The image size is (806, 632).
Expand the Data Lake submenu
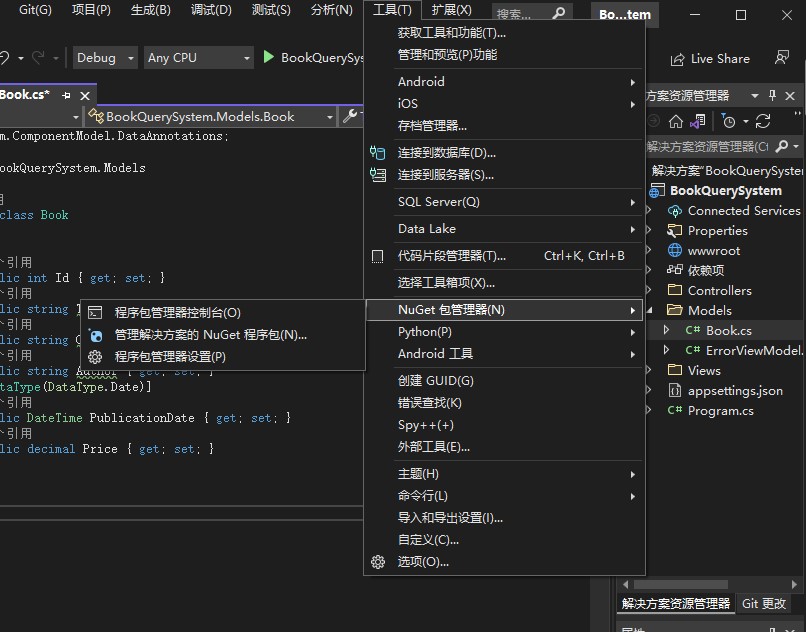504,229
